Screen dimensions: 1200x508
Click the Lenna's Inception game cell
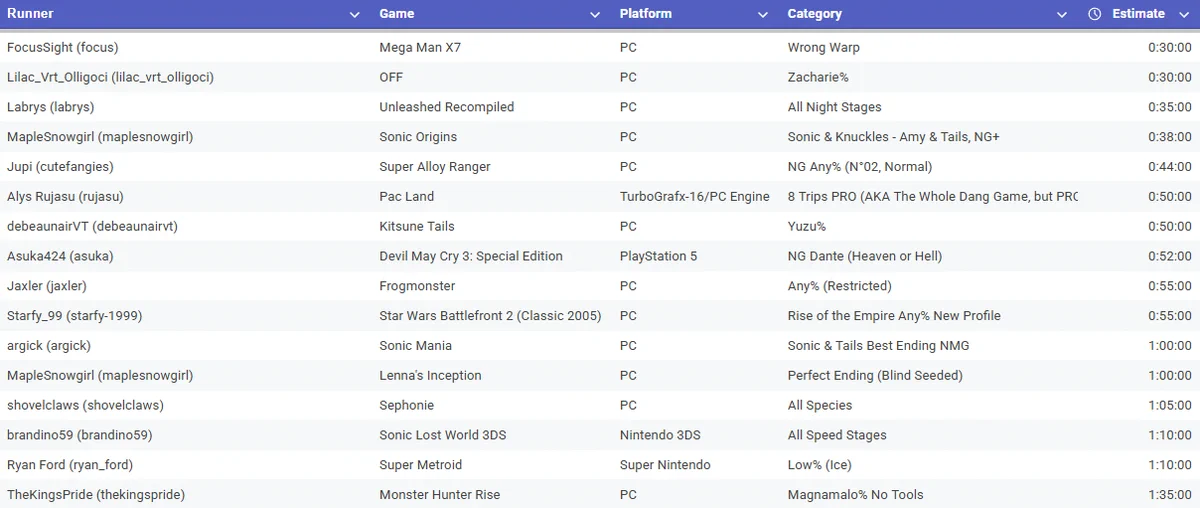pos(430,376)
